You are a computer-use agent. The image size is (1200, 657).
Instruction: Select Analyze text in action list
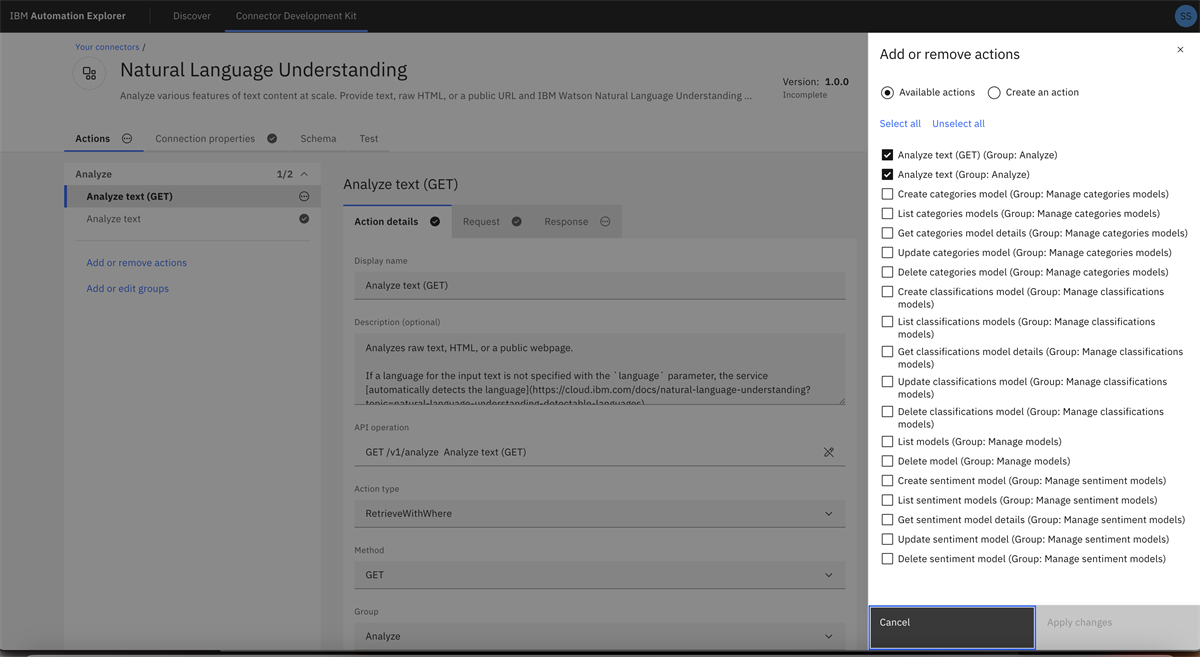coord(193,219)
